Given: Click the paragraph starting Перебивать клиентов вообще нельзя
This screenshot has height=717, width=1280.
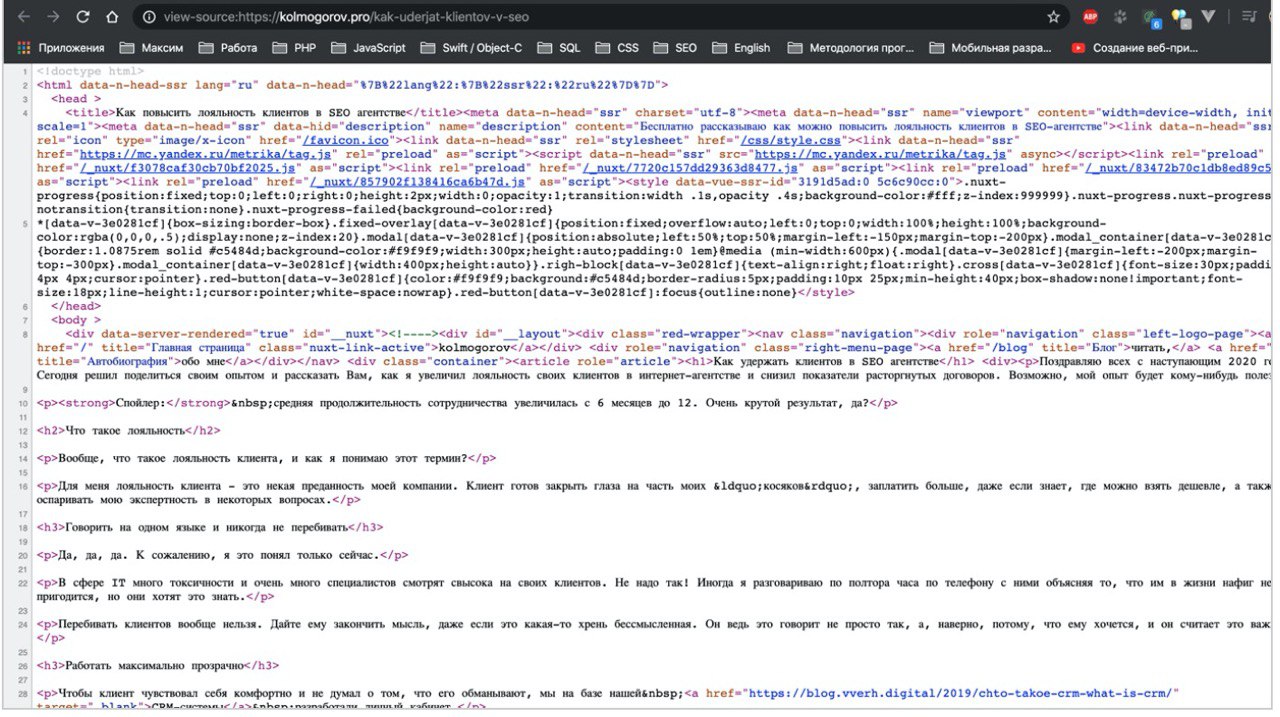Looking at the screenshot, I should (x=655, y=631).
